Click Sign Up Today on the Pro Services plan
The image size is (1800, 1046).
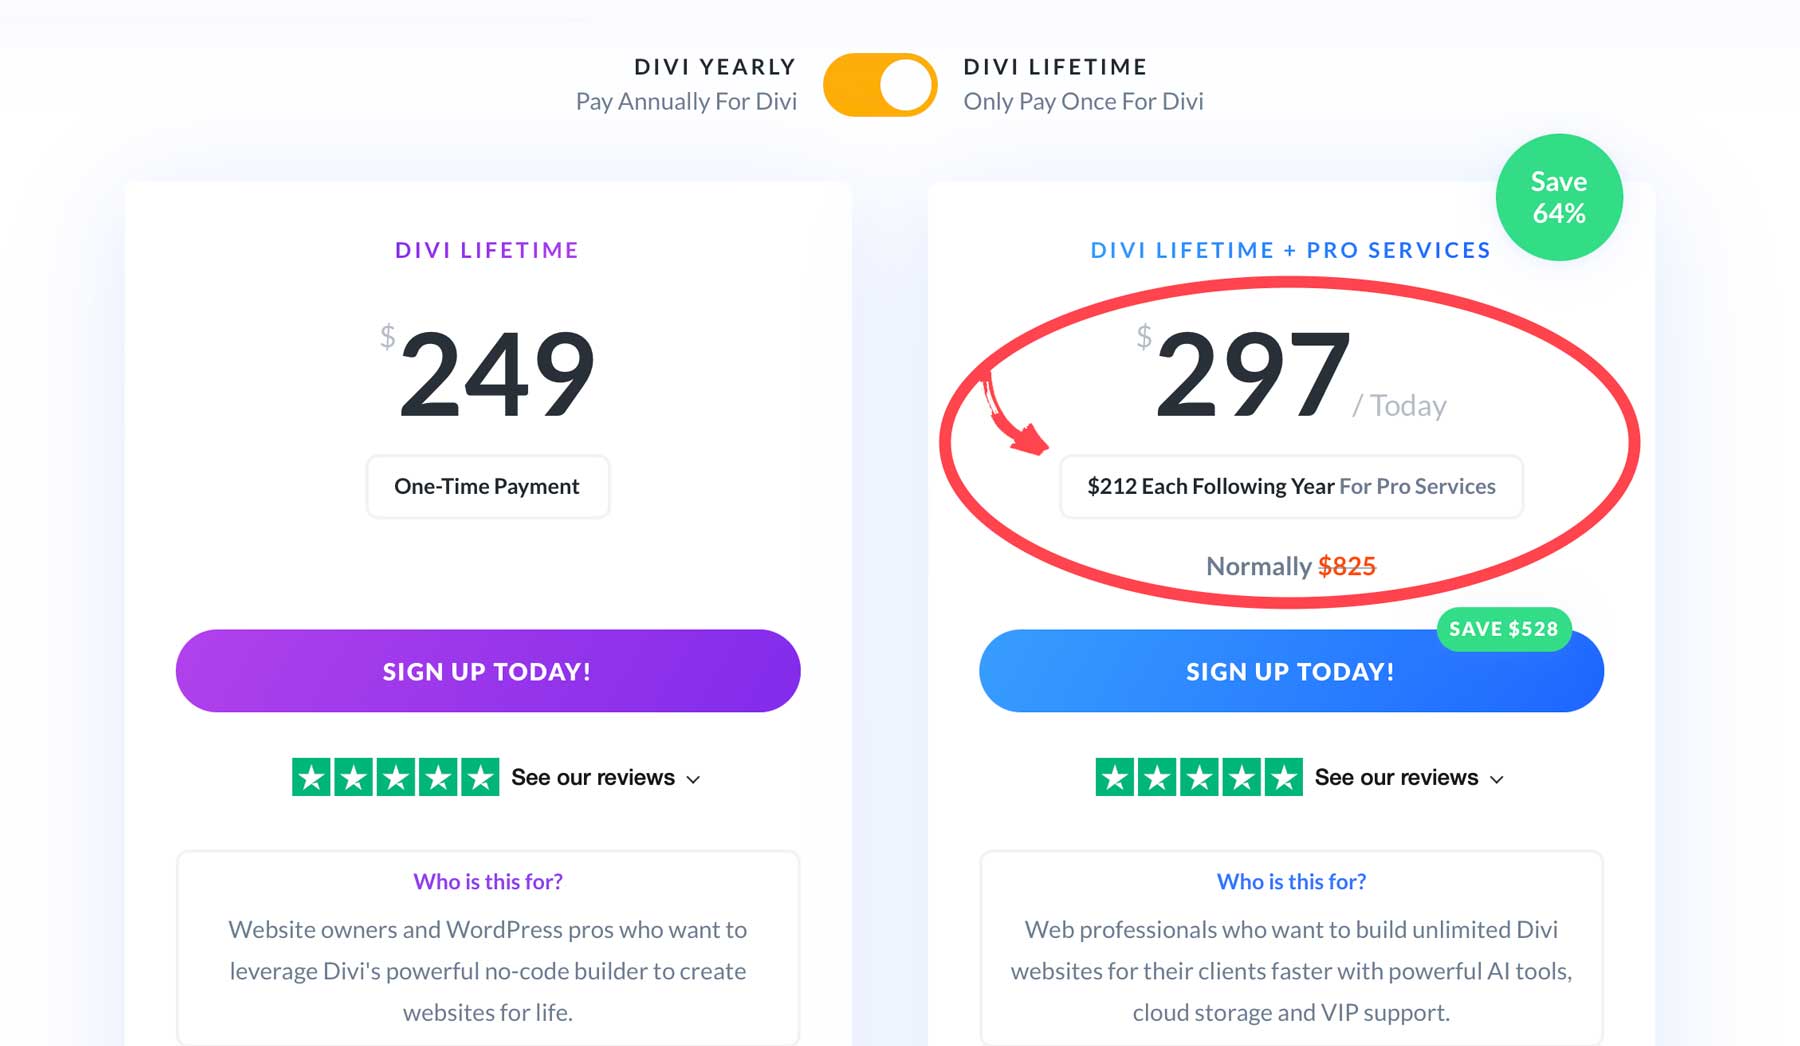point(1290,671)
